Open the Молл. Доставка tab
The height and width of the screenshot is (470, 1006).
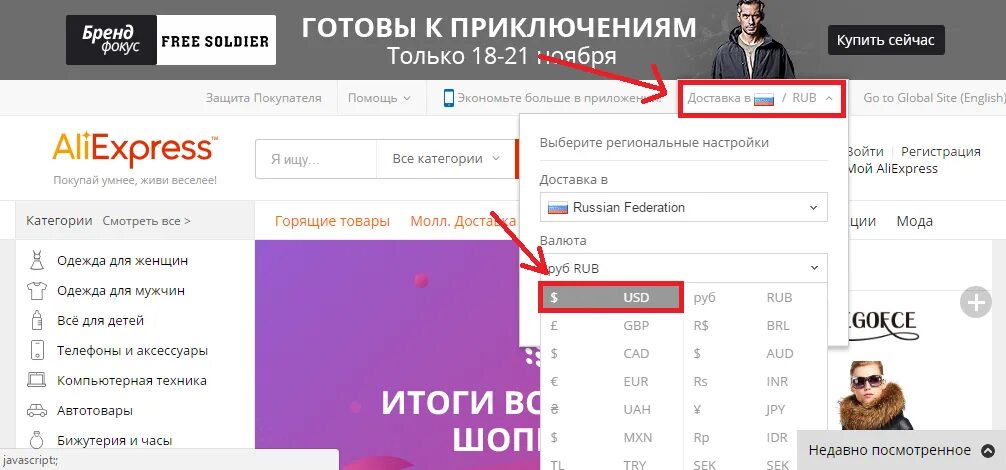(463, 221)
